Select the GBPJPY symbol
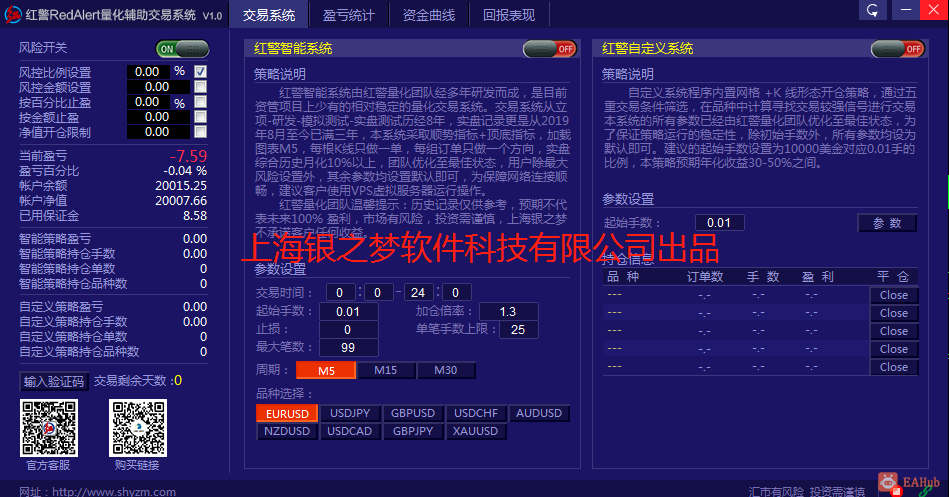This screenshot has width=949, height=497. pyautogui.click(x=413, y=431)
